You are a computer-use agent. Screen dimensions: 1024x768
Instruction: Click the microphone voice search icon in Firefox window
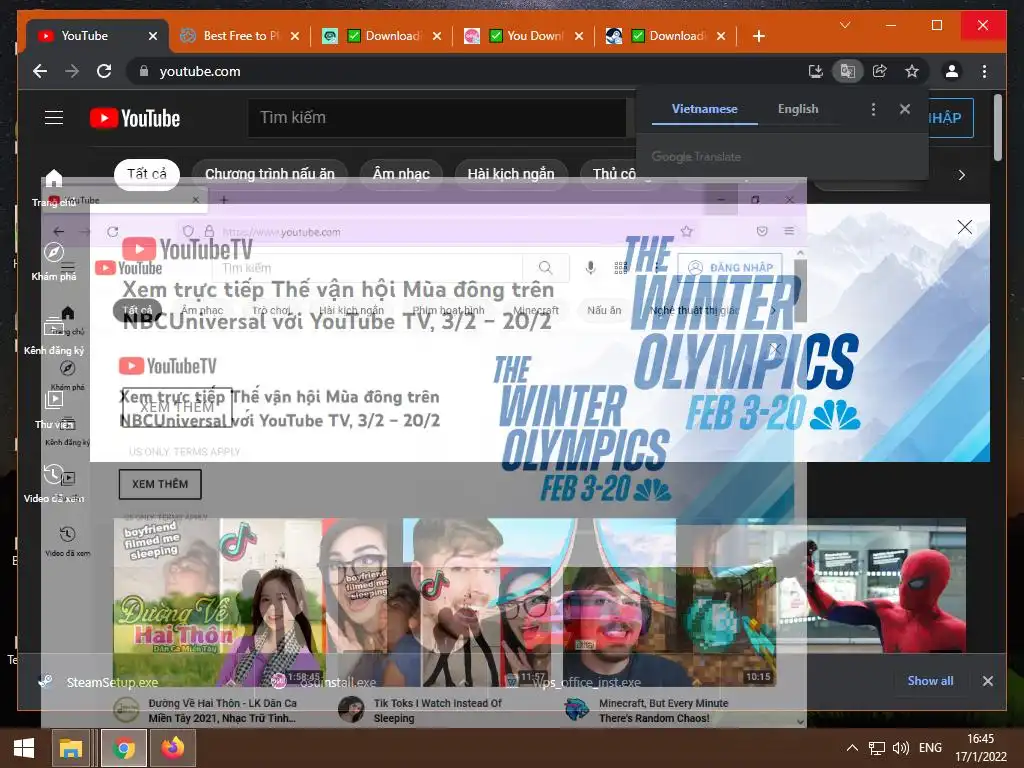point(590,268)
